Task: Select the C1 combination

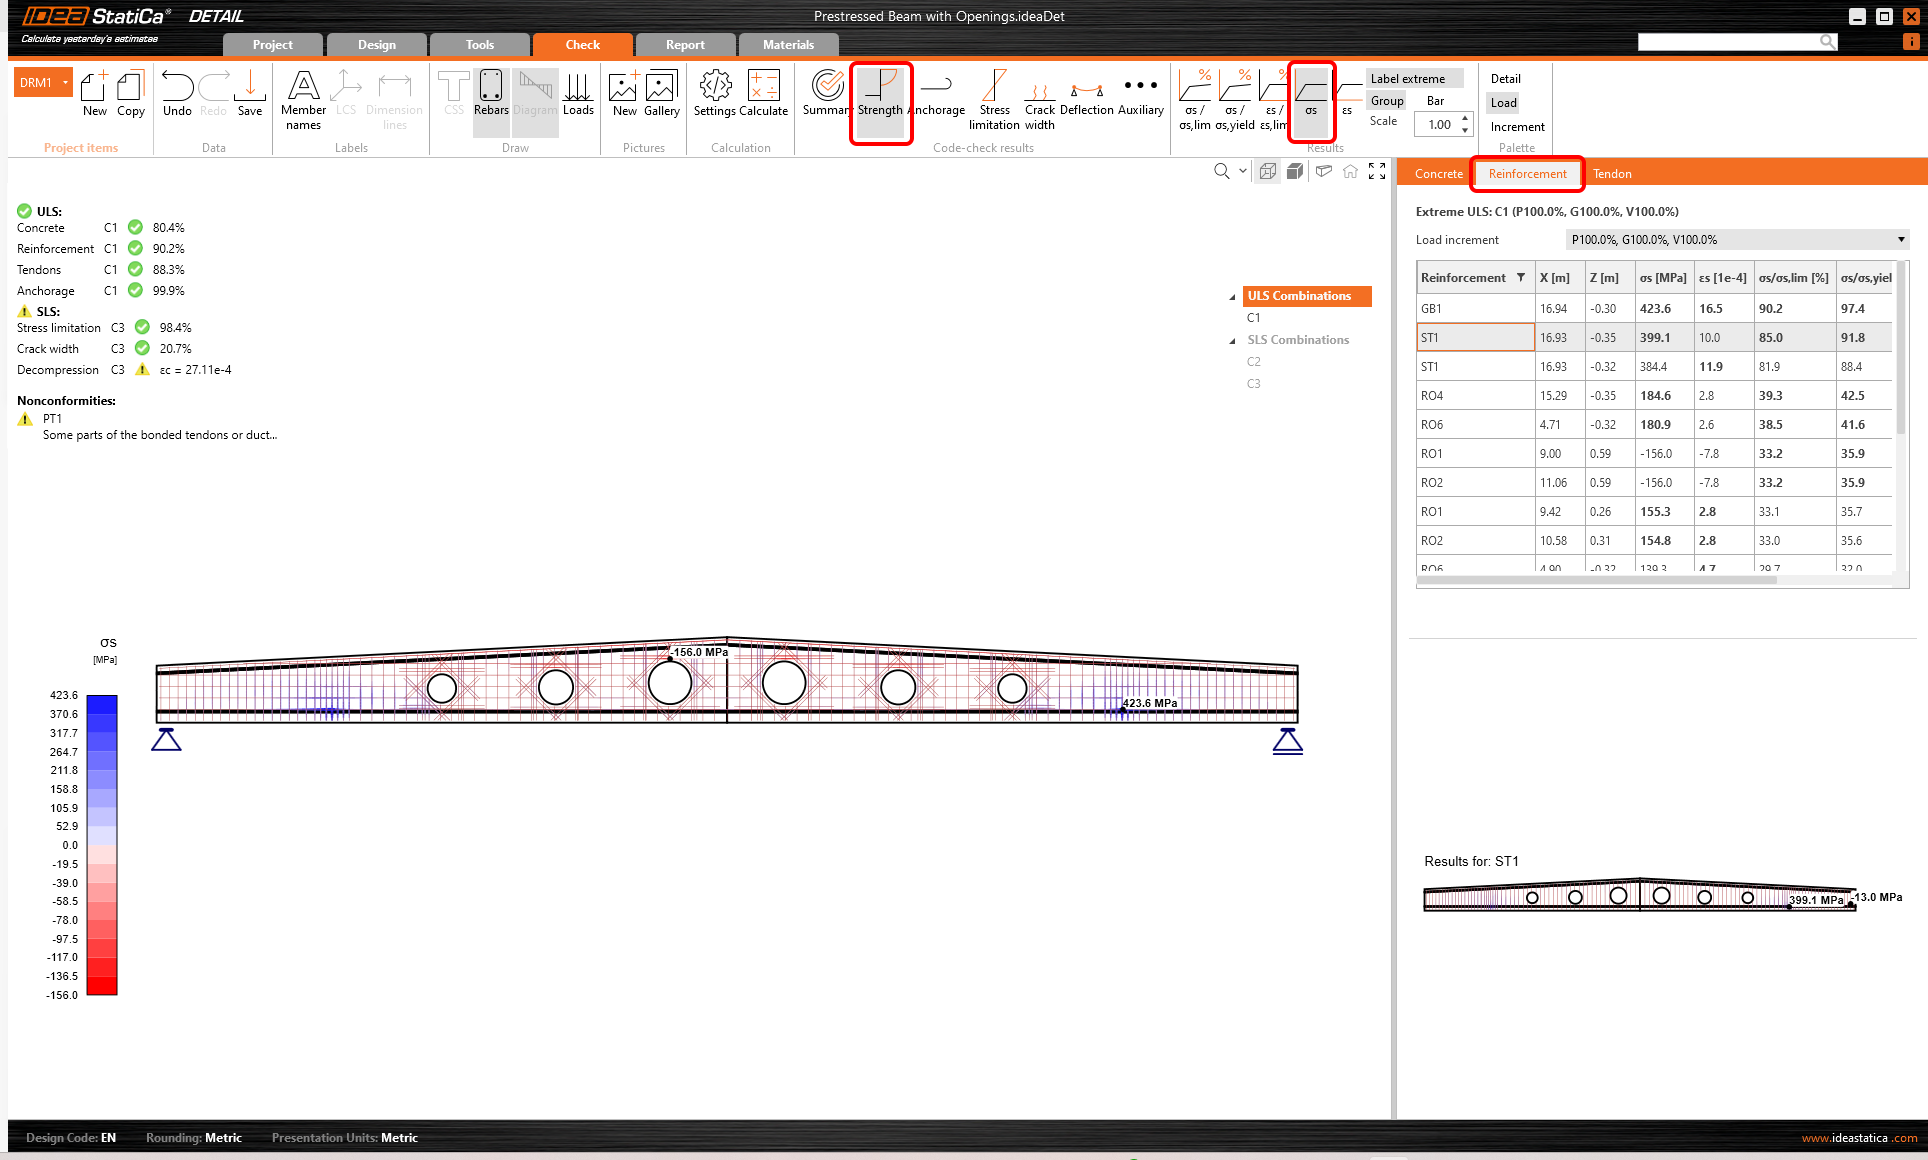Action: click(1253, 318)
